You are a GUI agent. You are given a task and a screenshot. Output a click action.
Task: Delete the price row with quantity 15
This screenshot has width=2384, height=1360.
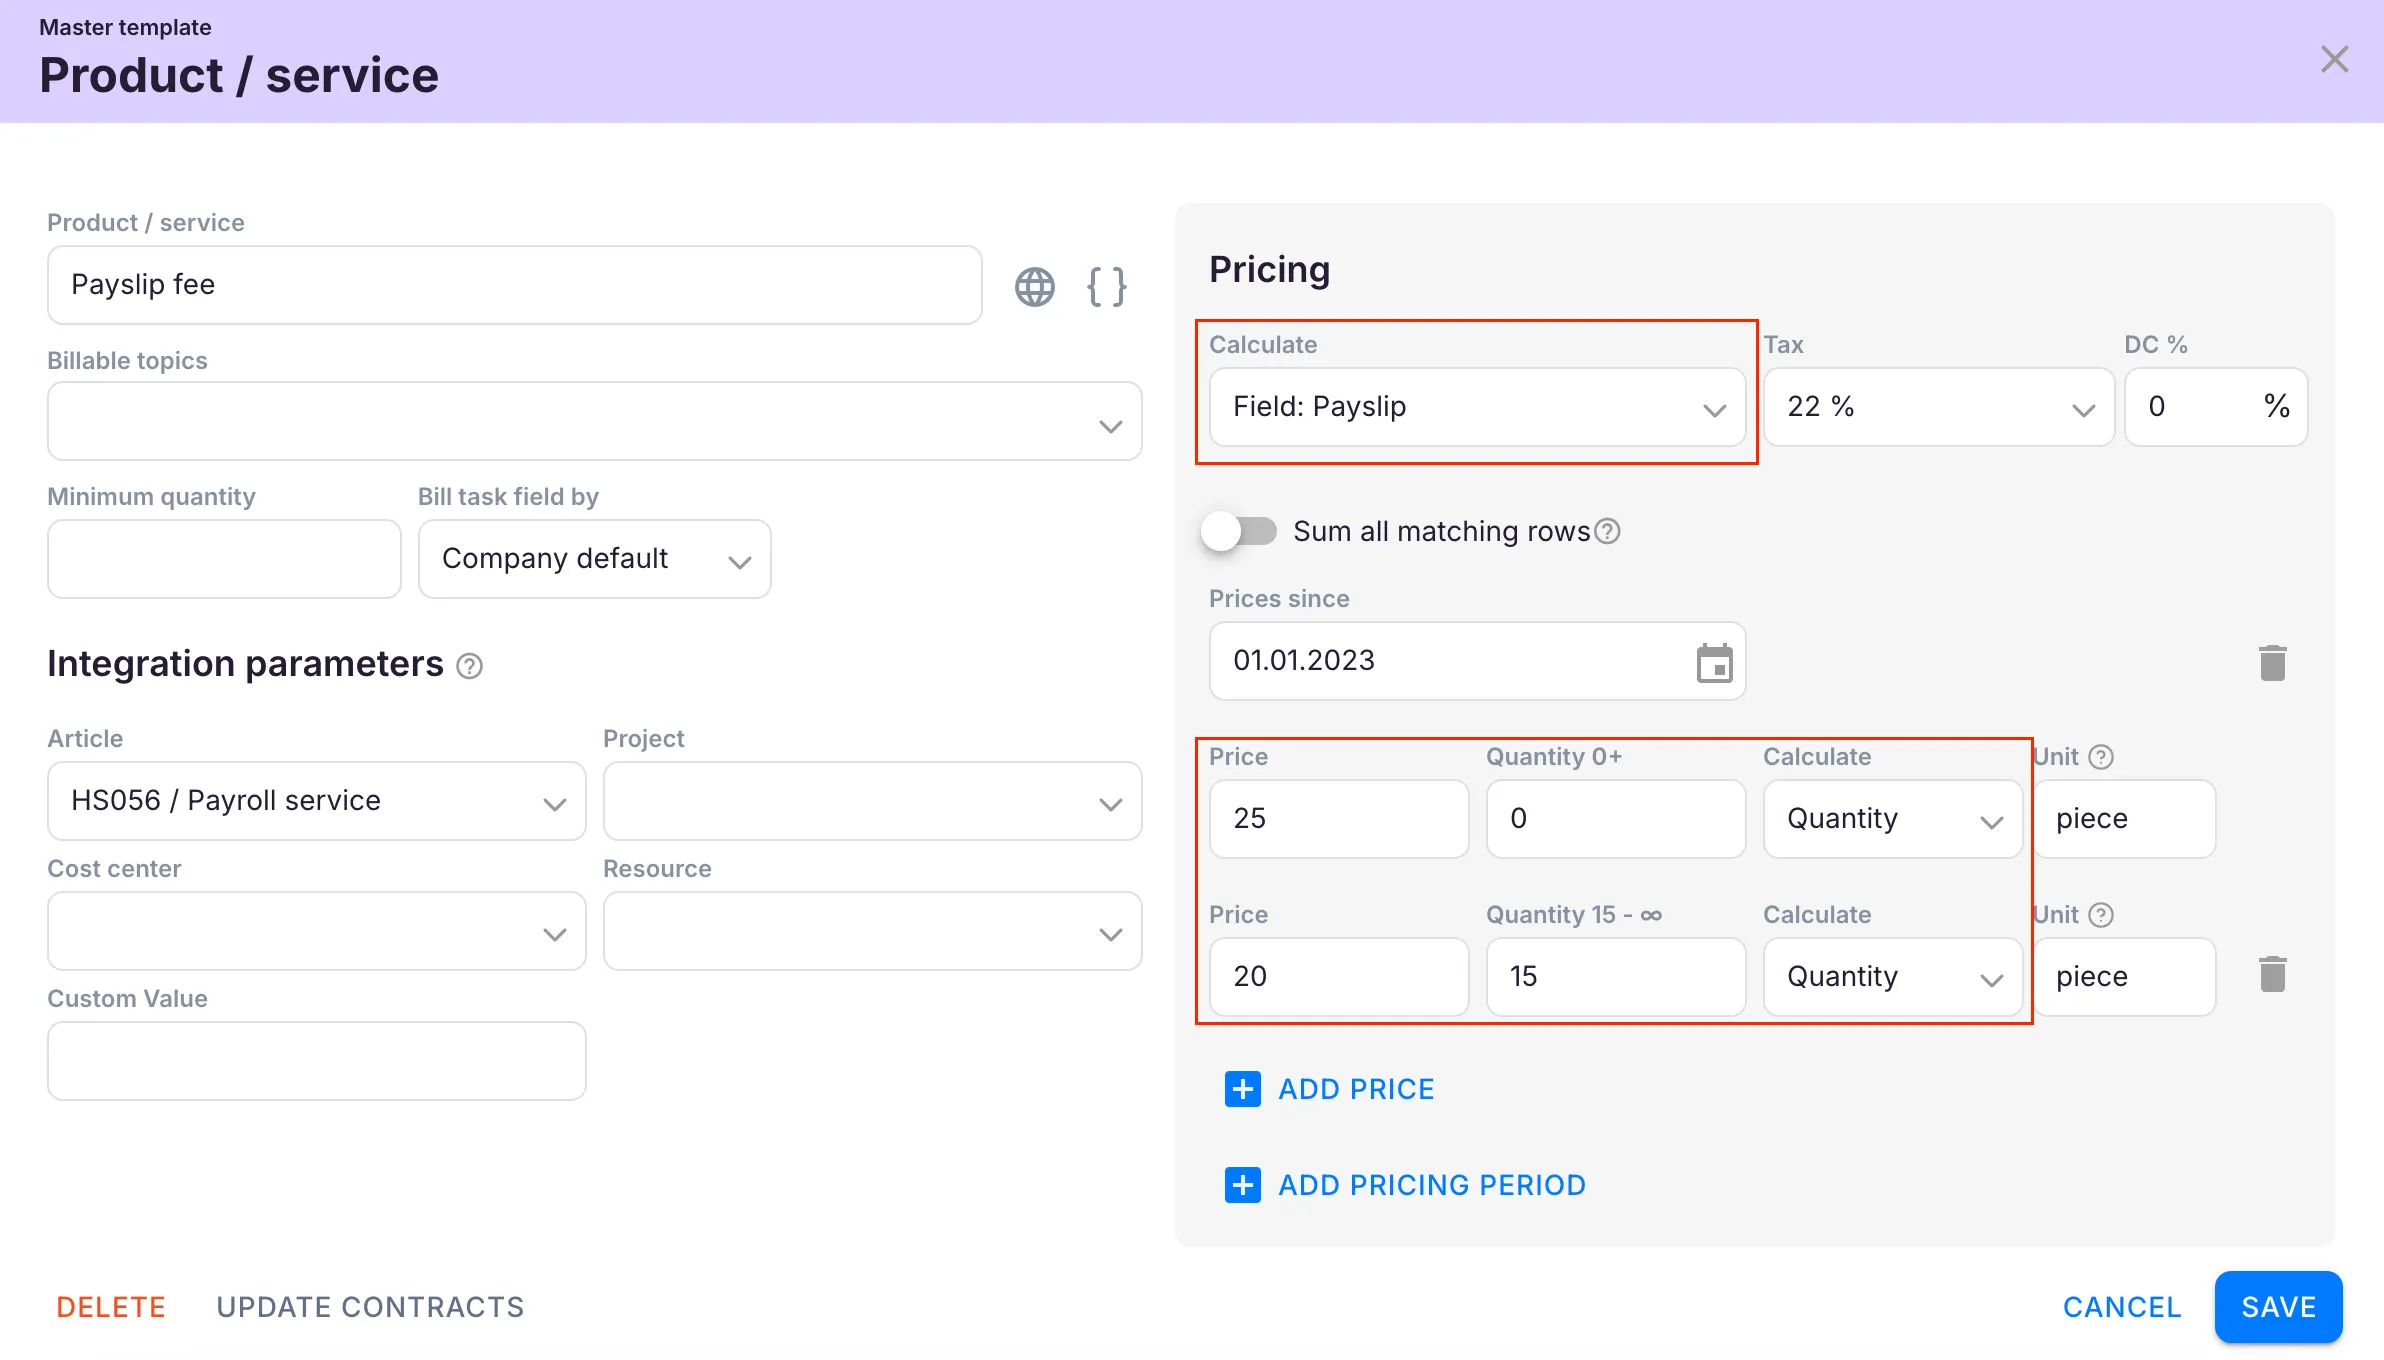coord(2272,975)
